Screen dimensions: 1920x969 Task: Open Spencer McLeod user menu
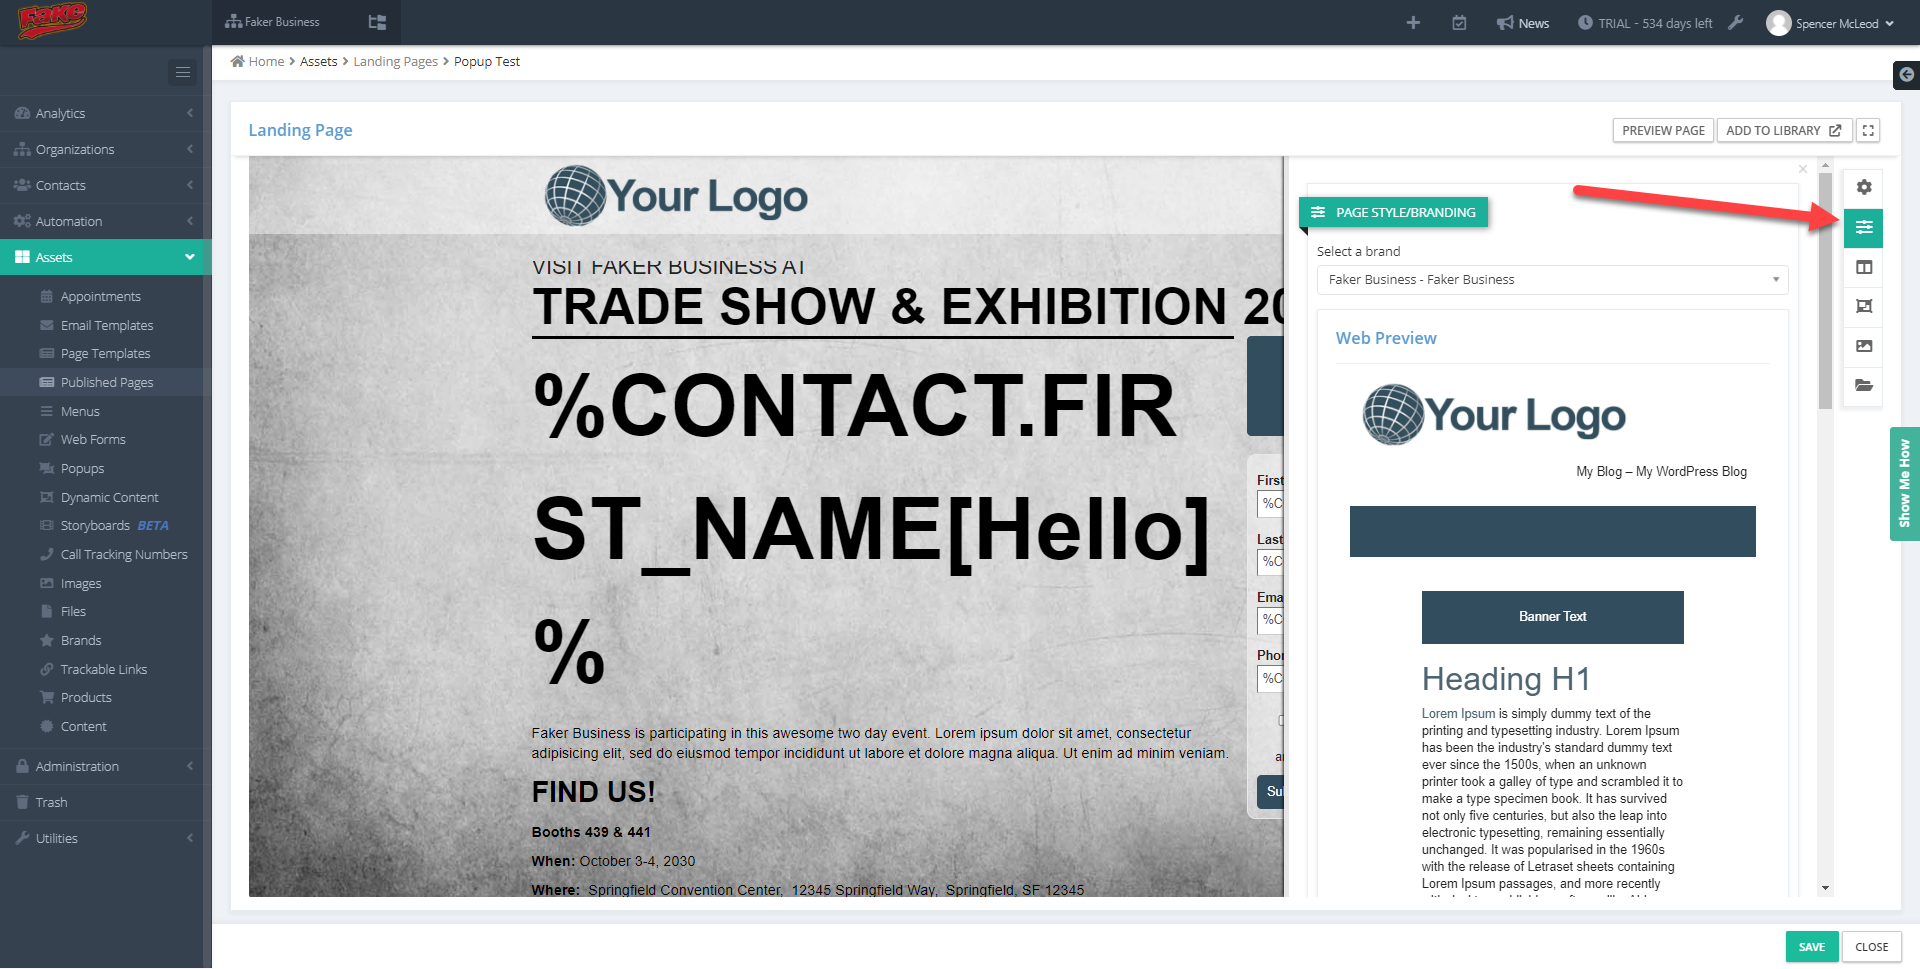click(1830, 23)
